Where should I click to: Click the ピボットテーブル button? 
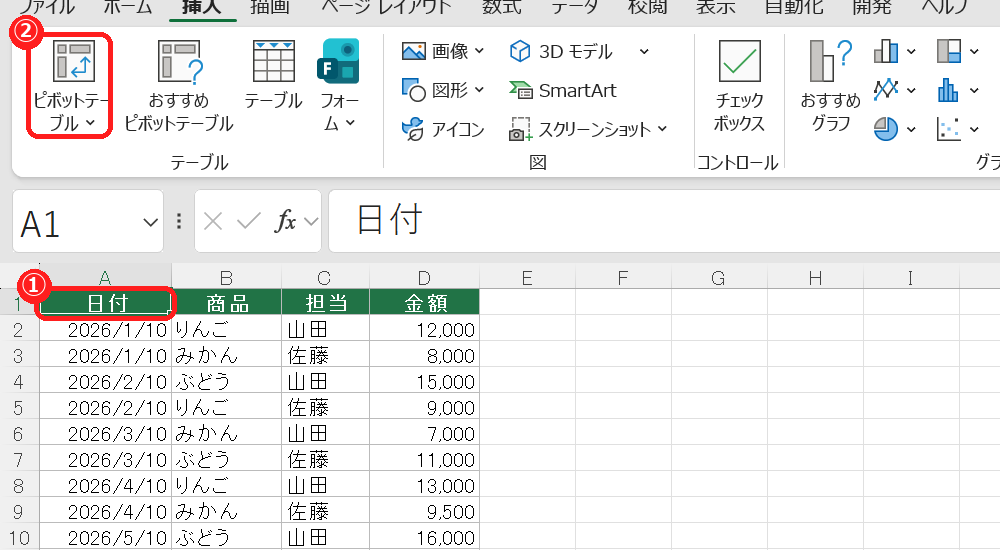click(70, 85)
